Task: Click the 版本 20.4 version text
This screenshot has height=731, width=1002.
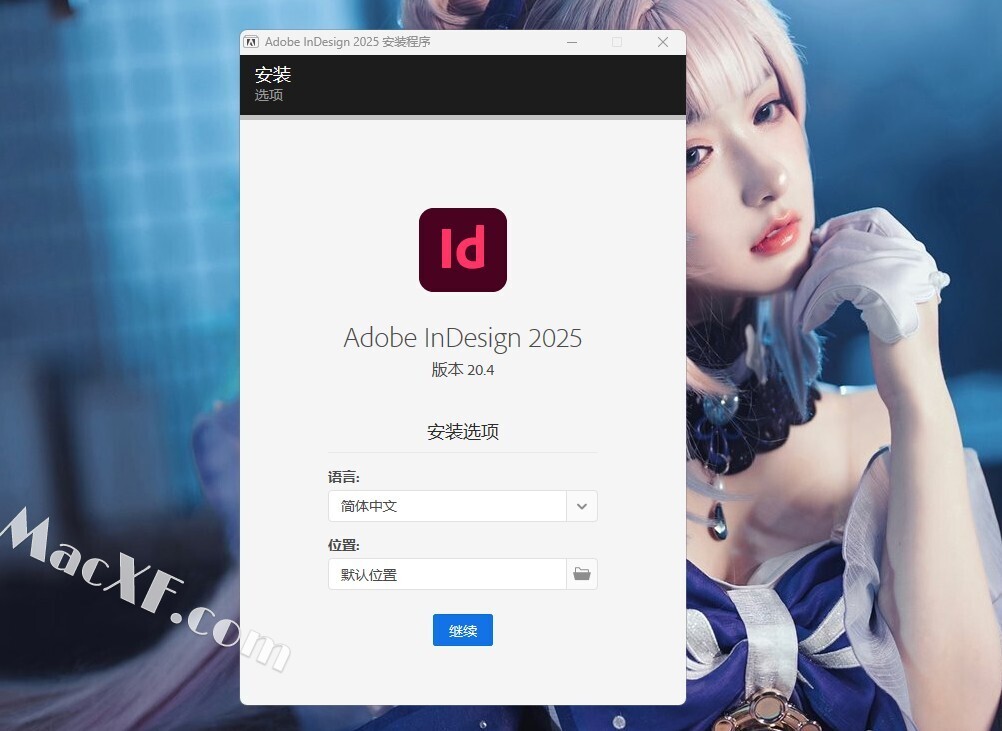Action: pos(463,370)
